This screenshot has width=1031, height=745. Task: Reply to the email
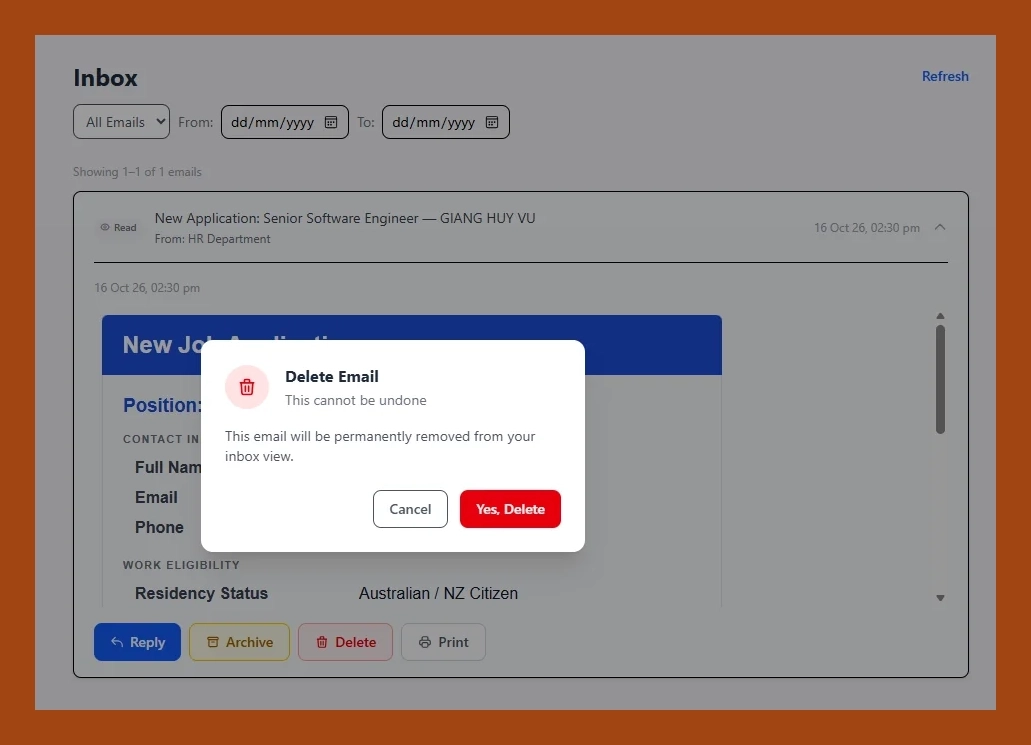pyautogui.click(x=137, y=642)
